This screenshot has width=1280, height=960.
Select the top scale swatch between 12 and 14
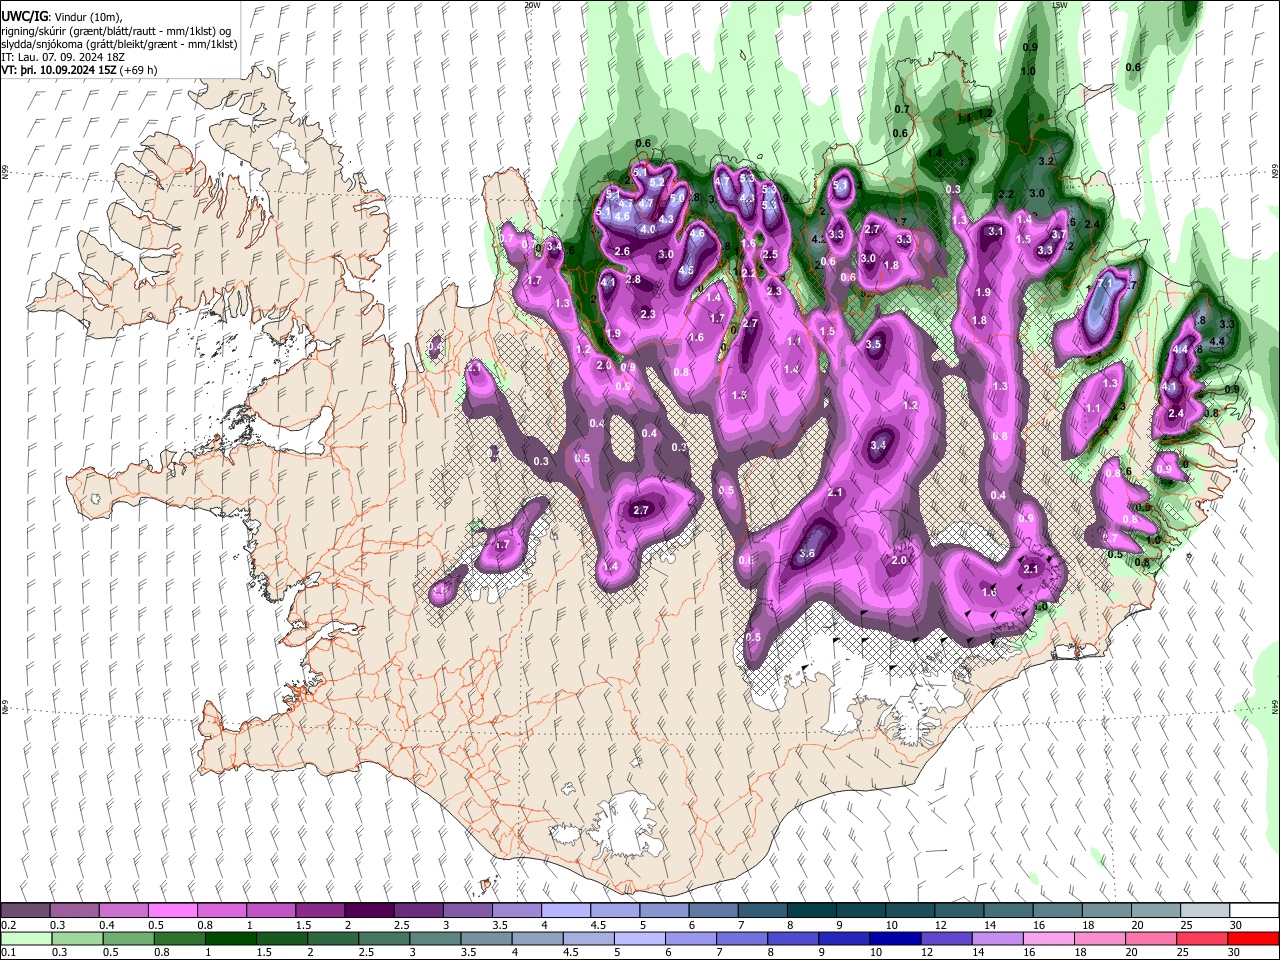pyautogui.click(x=959, y=911)
